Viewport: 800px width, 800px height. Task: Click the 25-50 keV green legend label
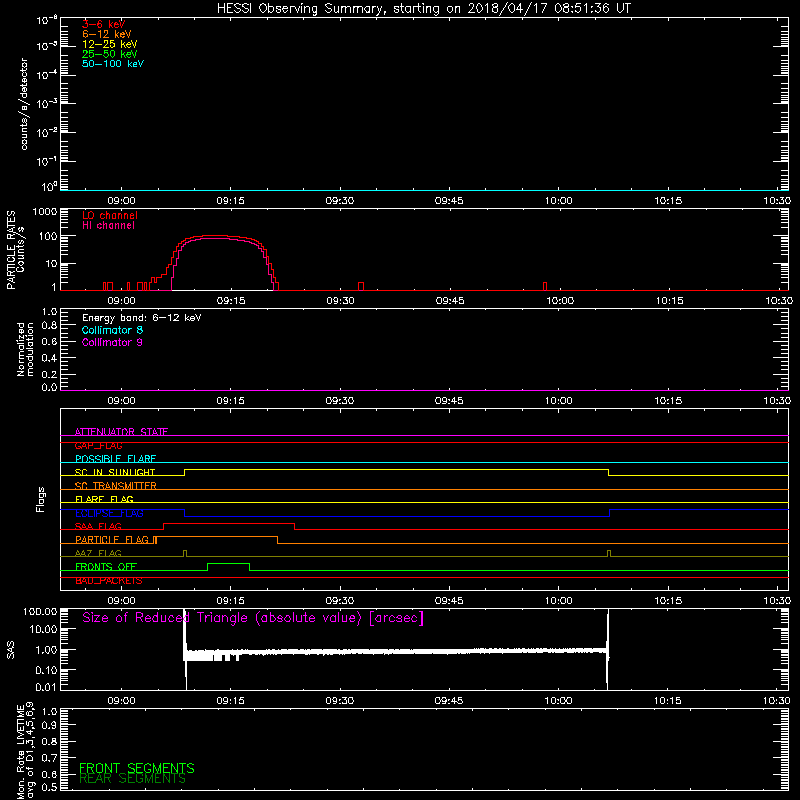coord(110,54)
